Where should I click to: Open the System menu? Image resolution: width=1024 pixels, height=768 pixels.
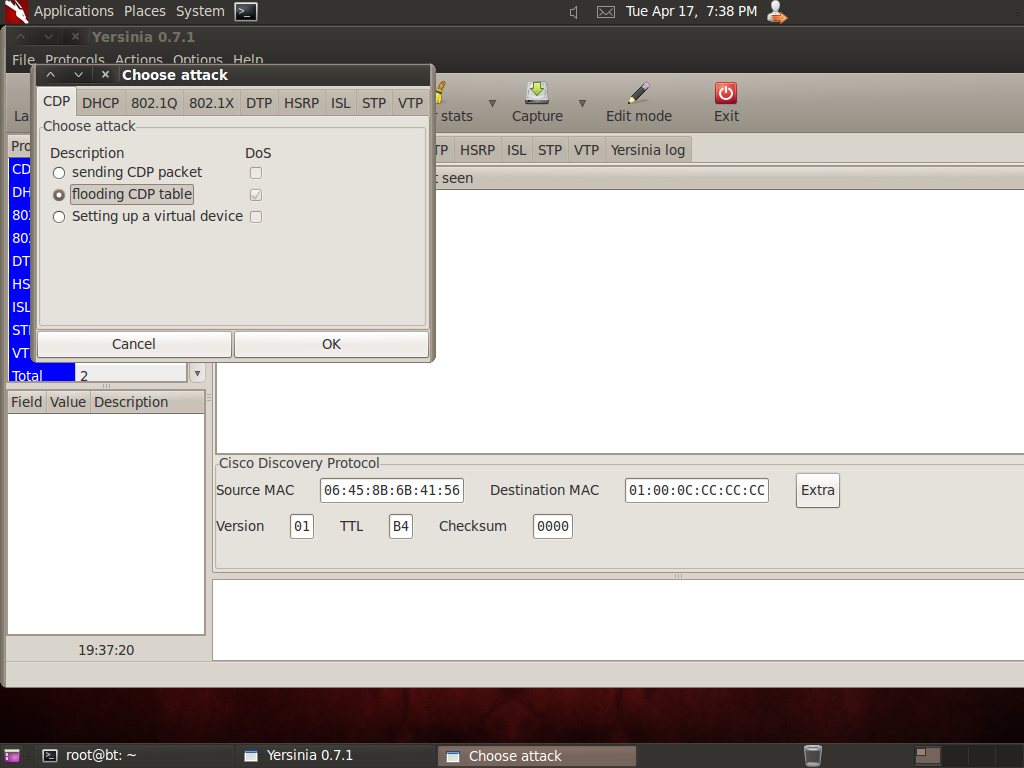tap(200, 12)
